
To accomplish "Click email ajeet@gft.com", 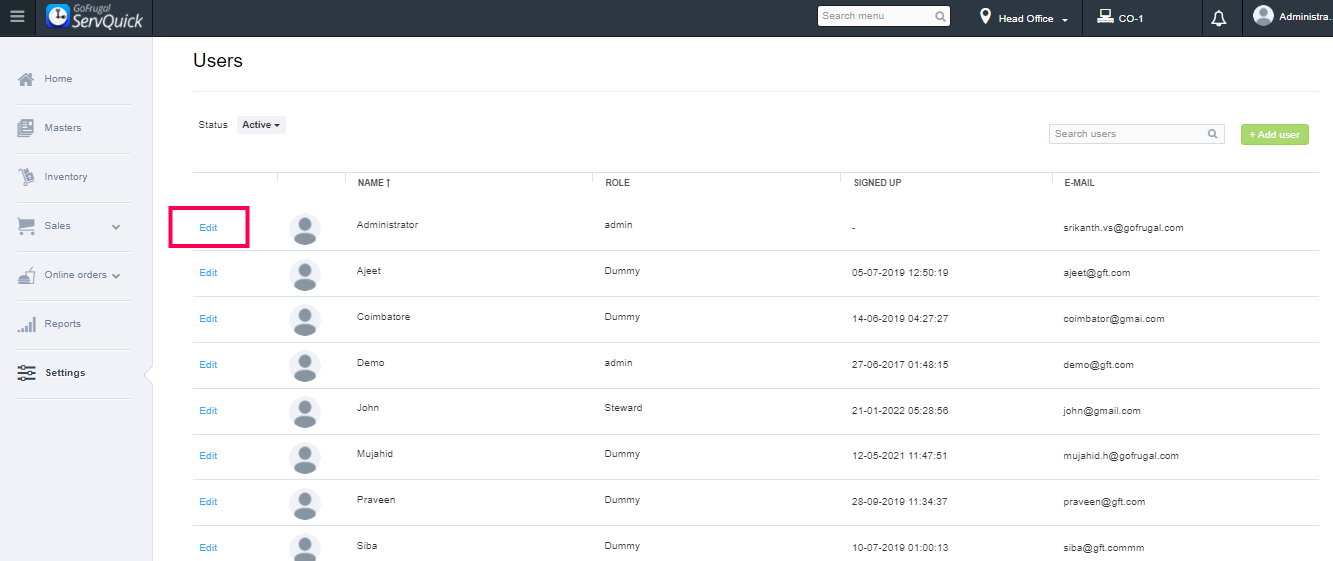I will click(1096, 273).
